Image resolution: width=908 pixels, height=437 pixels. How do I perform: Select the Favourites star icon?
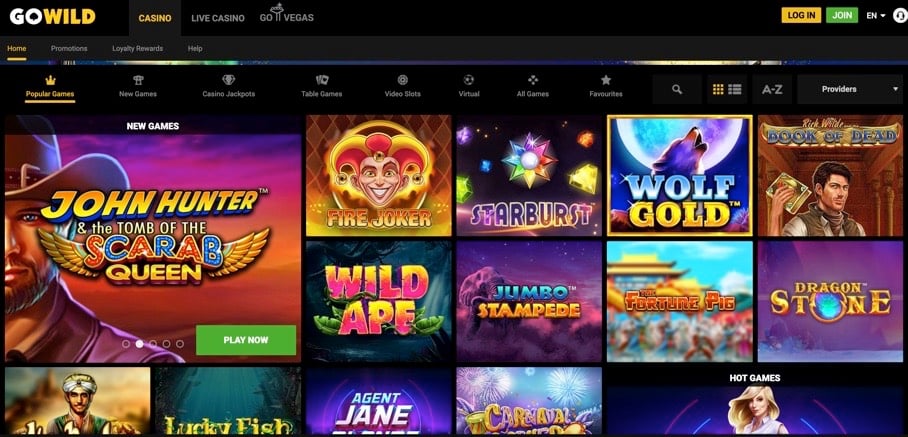tap(606, 86)
